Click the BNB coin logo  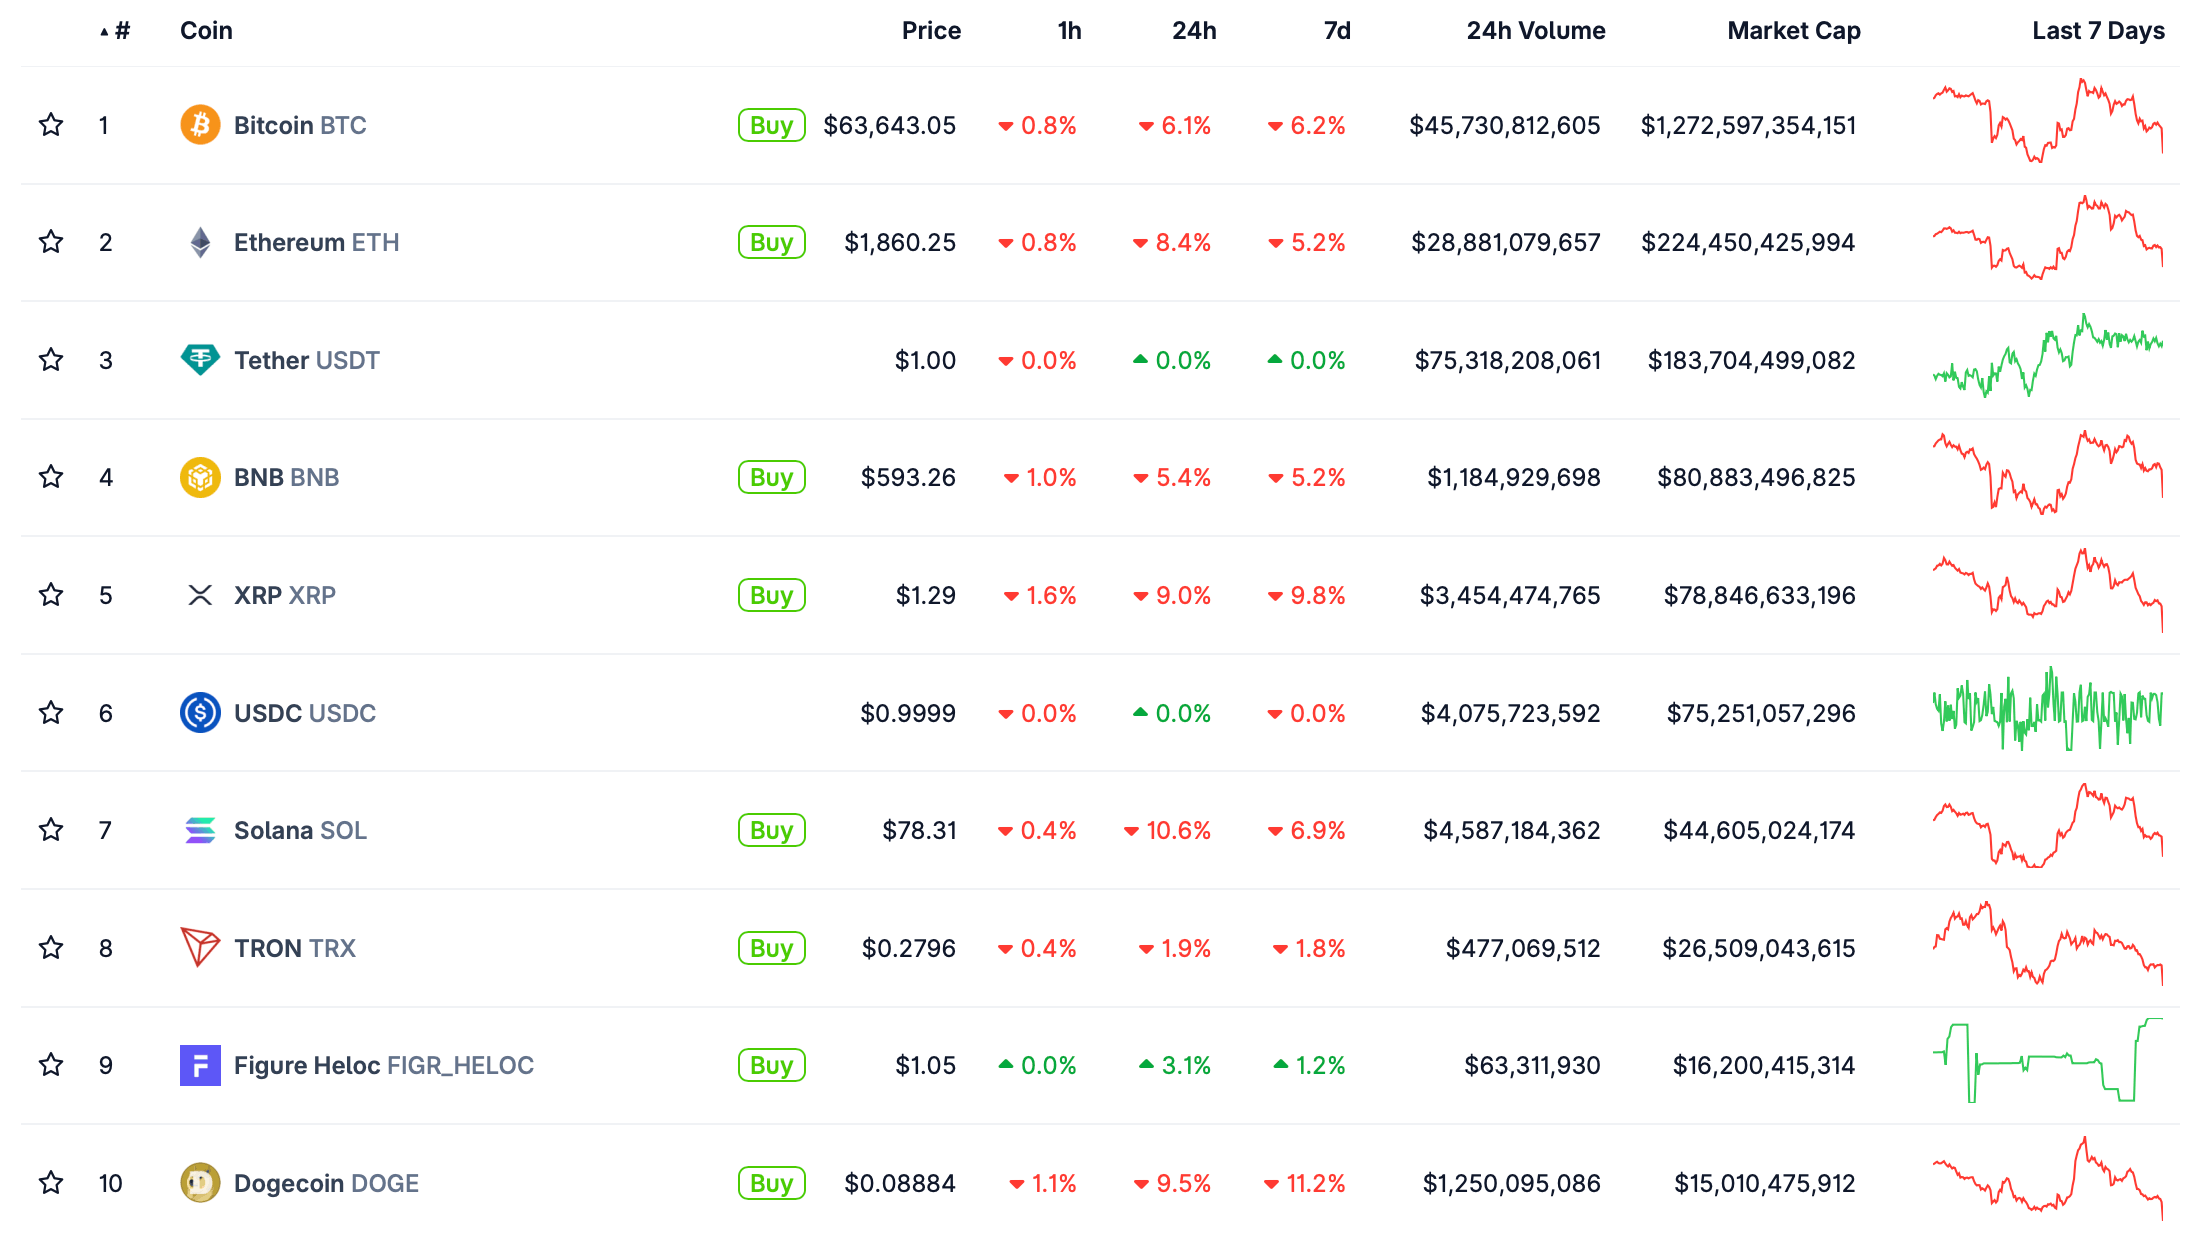[x=200, y=477]
